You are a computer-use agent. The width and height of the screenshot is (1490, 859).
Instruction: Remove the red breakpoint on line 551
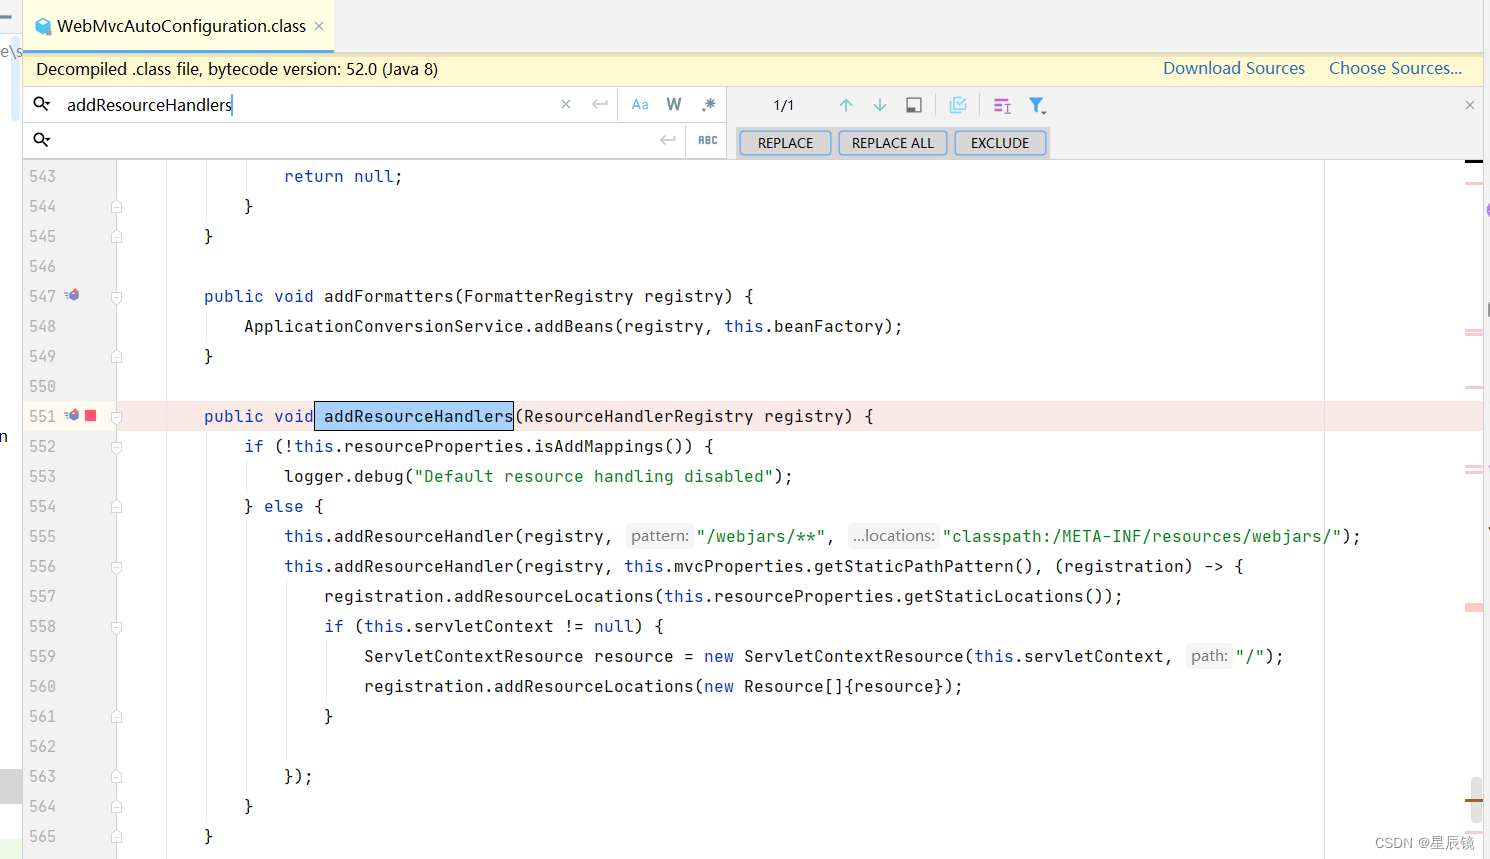(x=91, y=415)
